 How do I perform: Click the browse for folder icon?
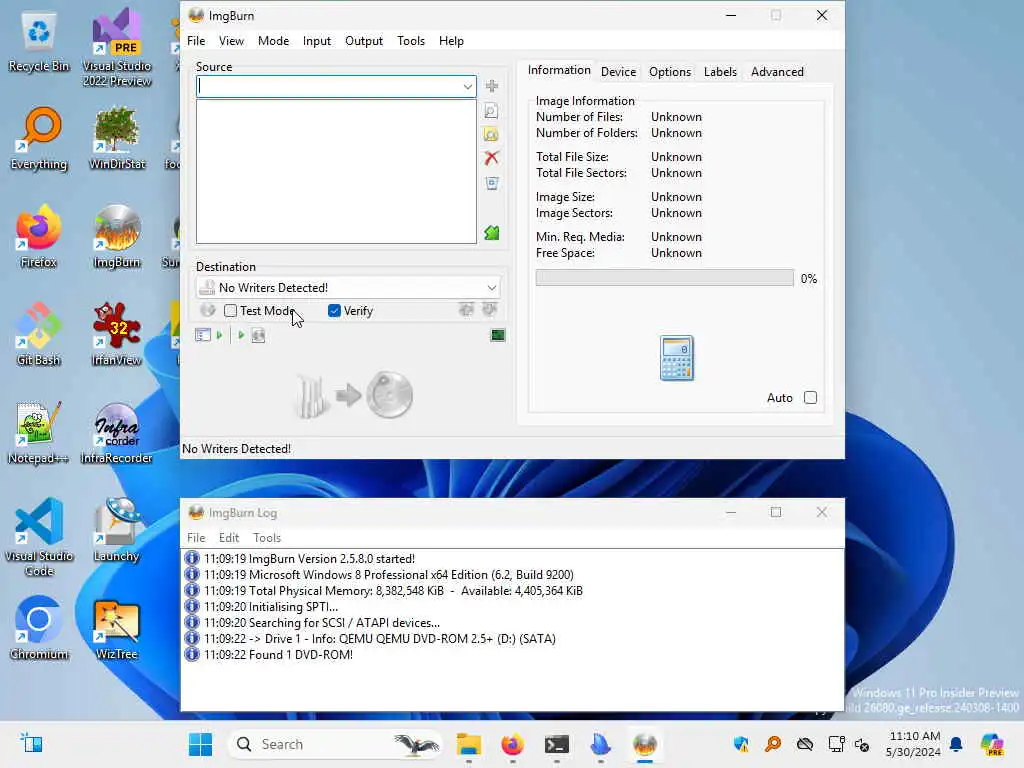(492, 135)
